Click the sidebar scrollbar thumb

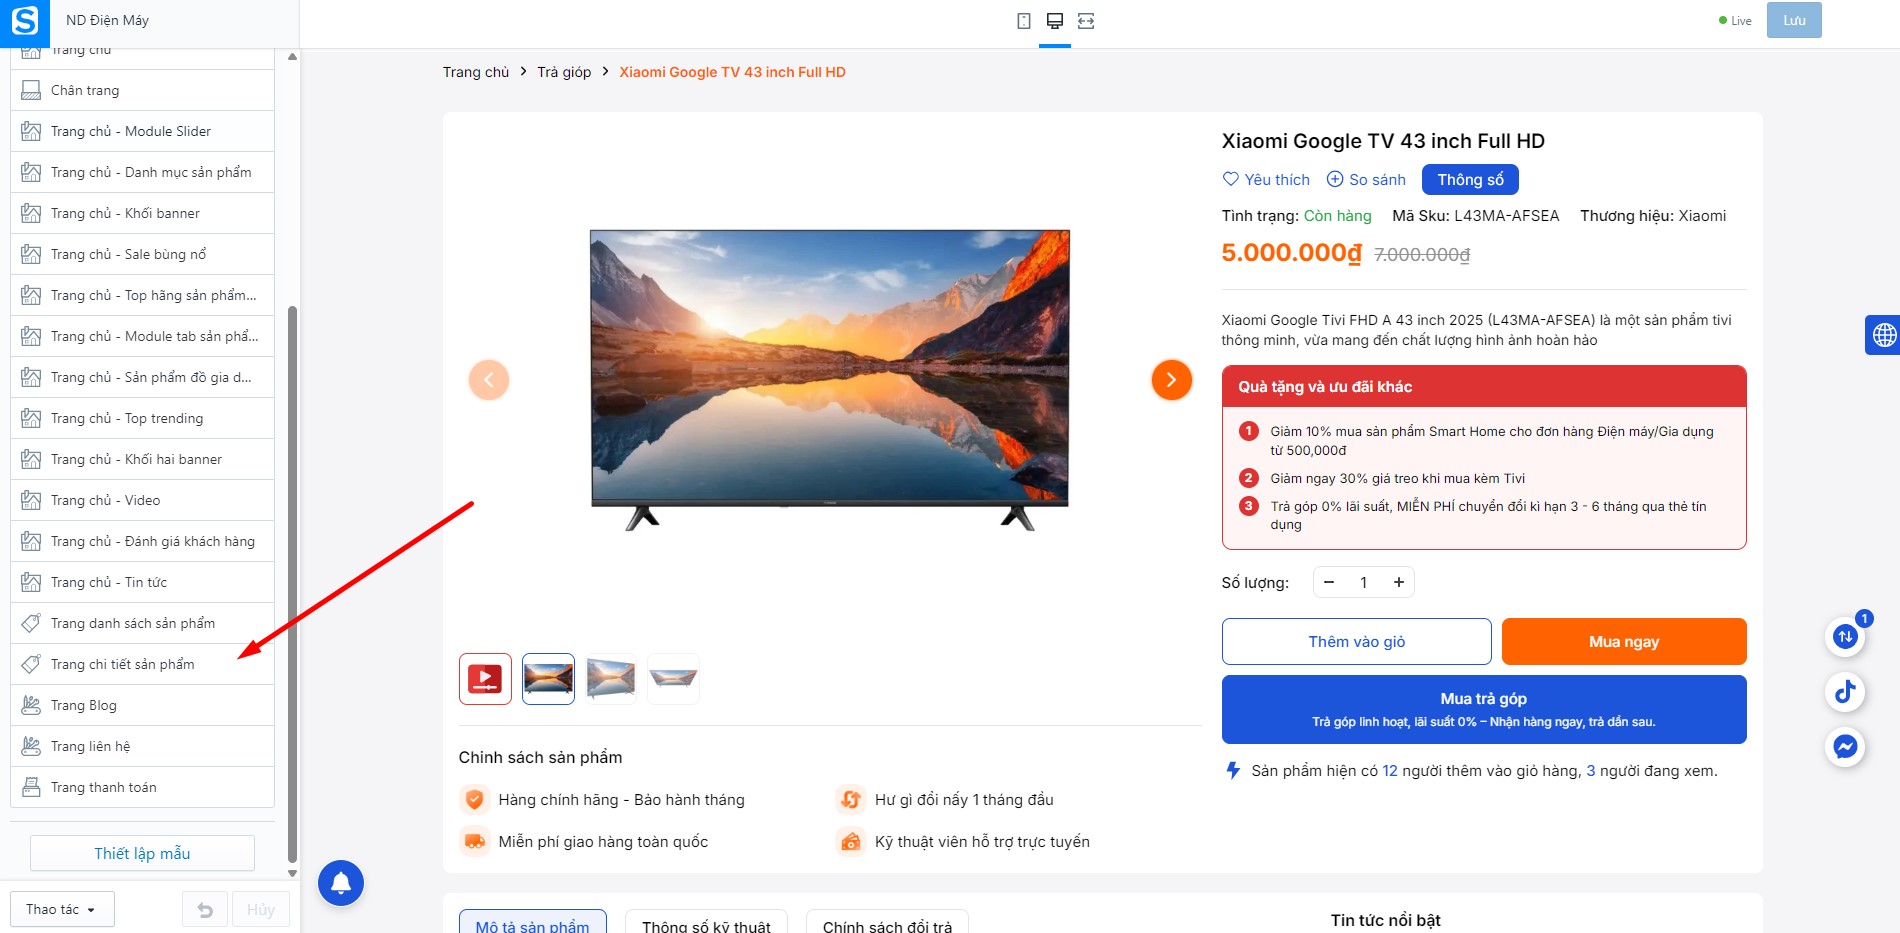click(292, 584)
